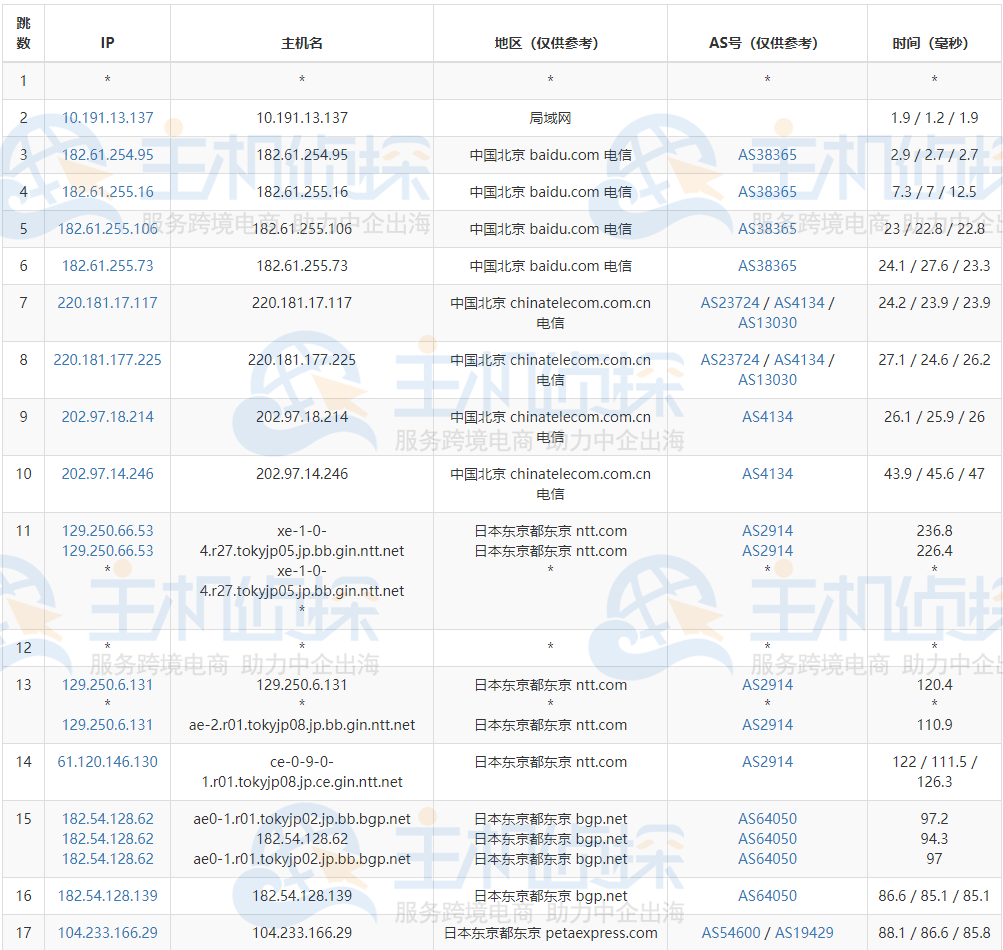Click the 202.97.18.214 IP link
The width and height of the screenshot is (1003, 950).
pos(107,416)
